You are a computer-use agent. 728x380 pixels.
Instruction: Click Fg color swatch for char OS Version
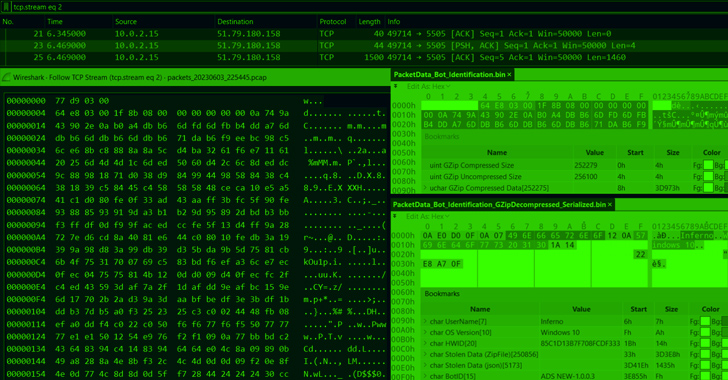[x=705, y=333]
